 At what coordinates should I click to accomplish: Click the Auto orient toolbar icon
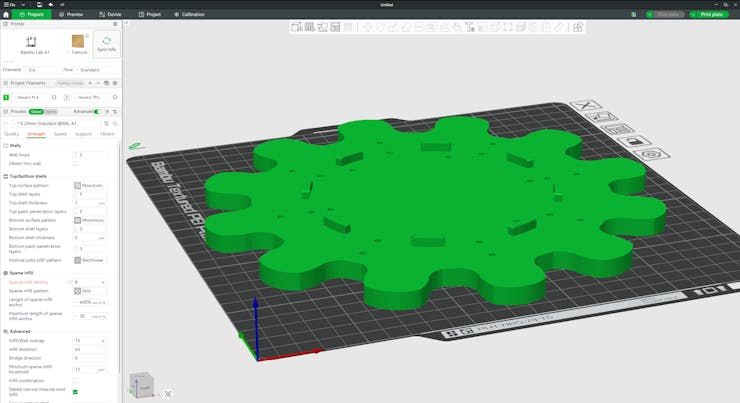pyautogui.click(x=322, y=27)
